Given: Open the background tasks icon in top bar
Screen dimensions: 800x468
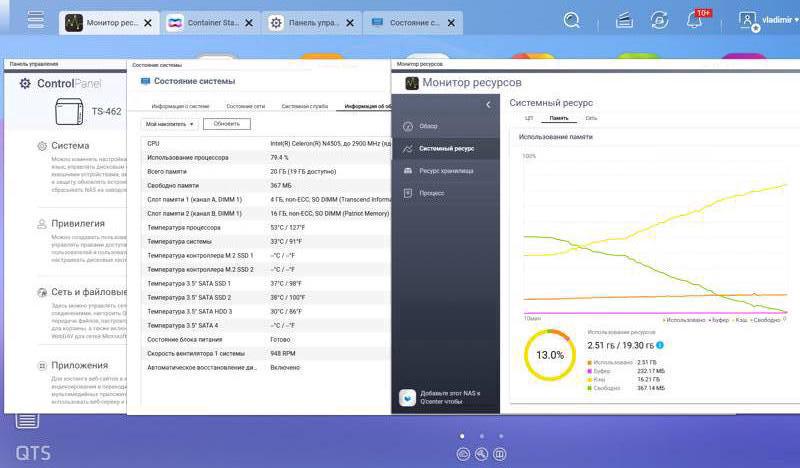Looking at the screenshot, I should (624, 20).
